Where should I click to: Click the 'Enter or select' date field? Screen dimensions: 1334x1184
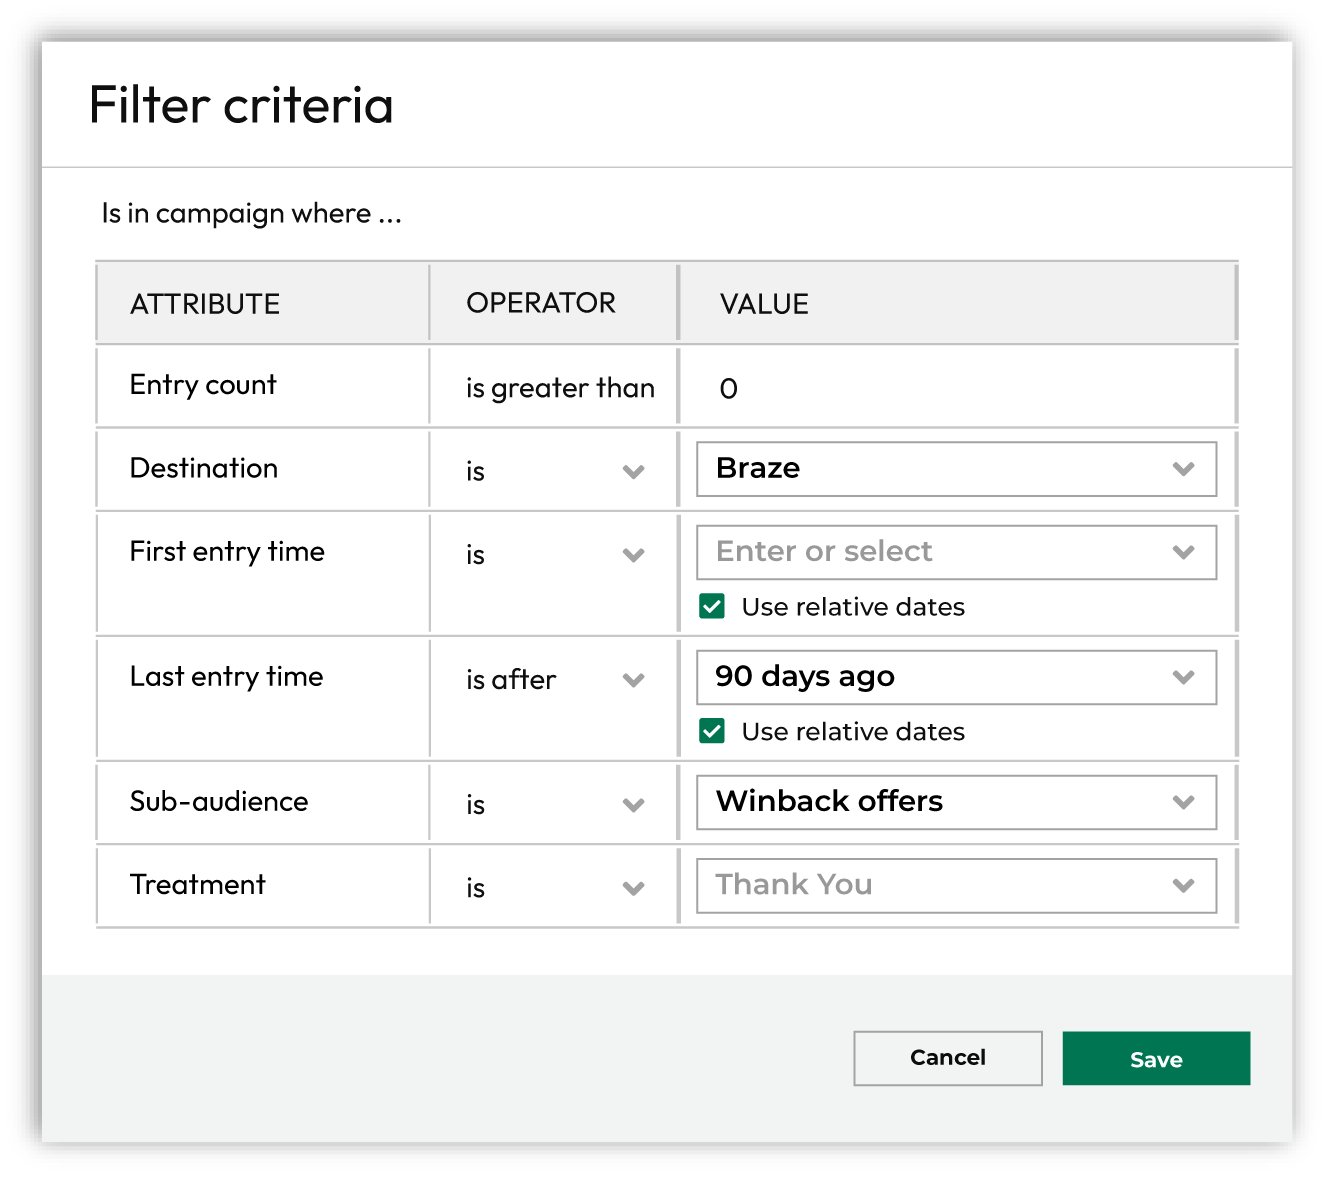(x=957, y=552)
